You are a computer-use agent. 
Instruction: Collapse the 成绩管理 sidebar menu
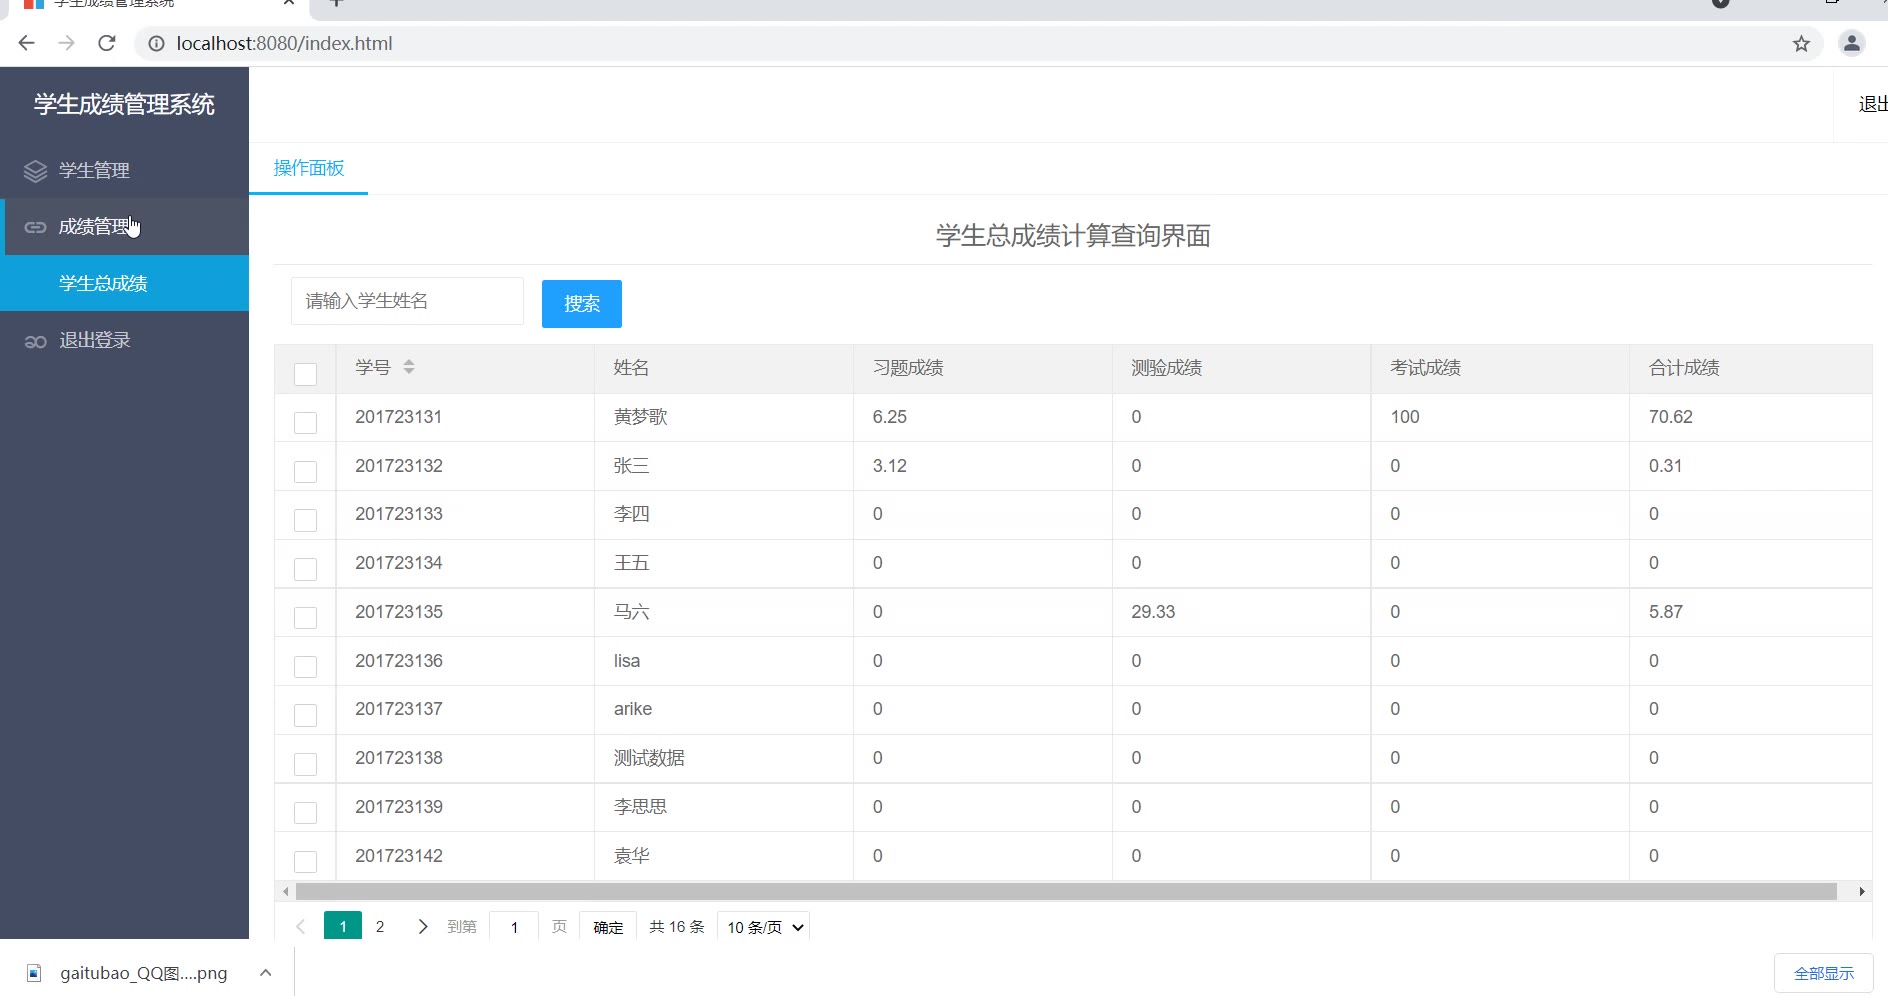(124, 227)
